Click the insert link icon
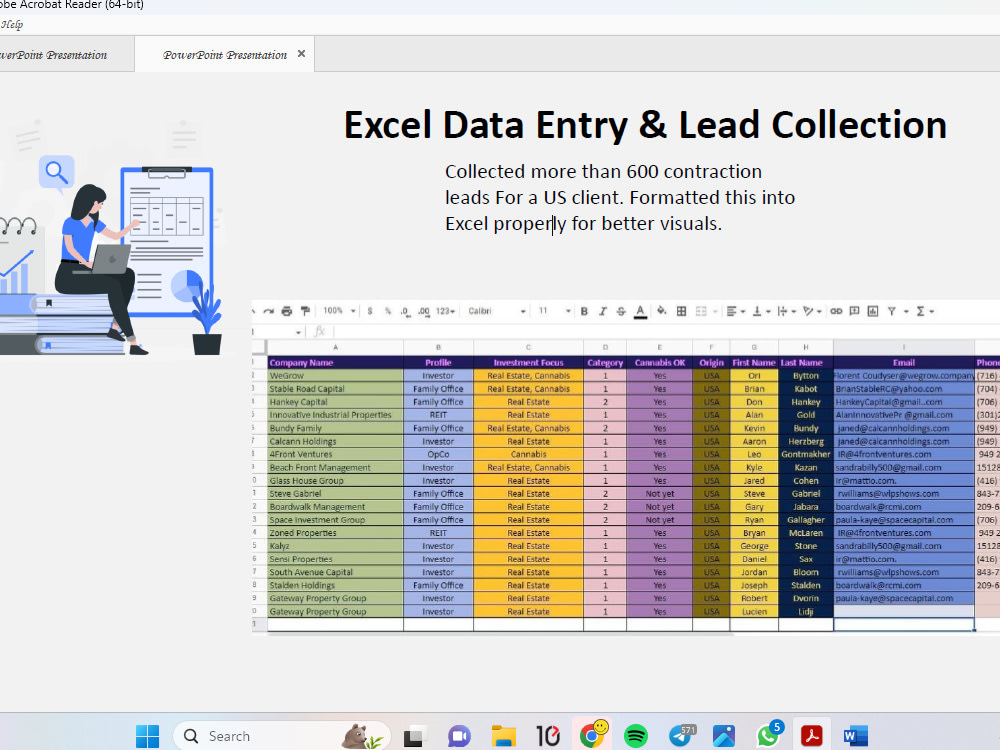The width and height of the screenshot is (1000, 750). pyautogui.click(x=835, y=311)
